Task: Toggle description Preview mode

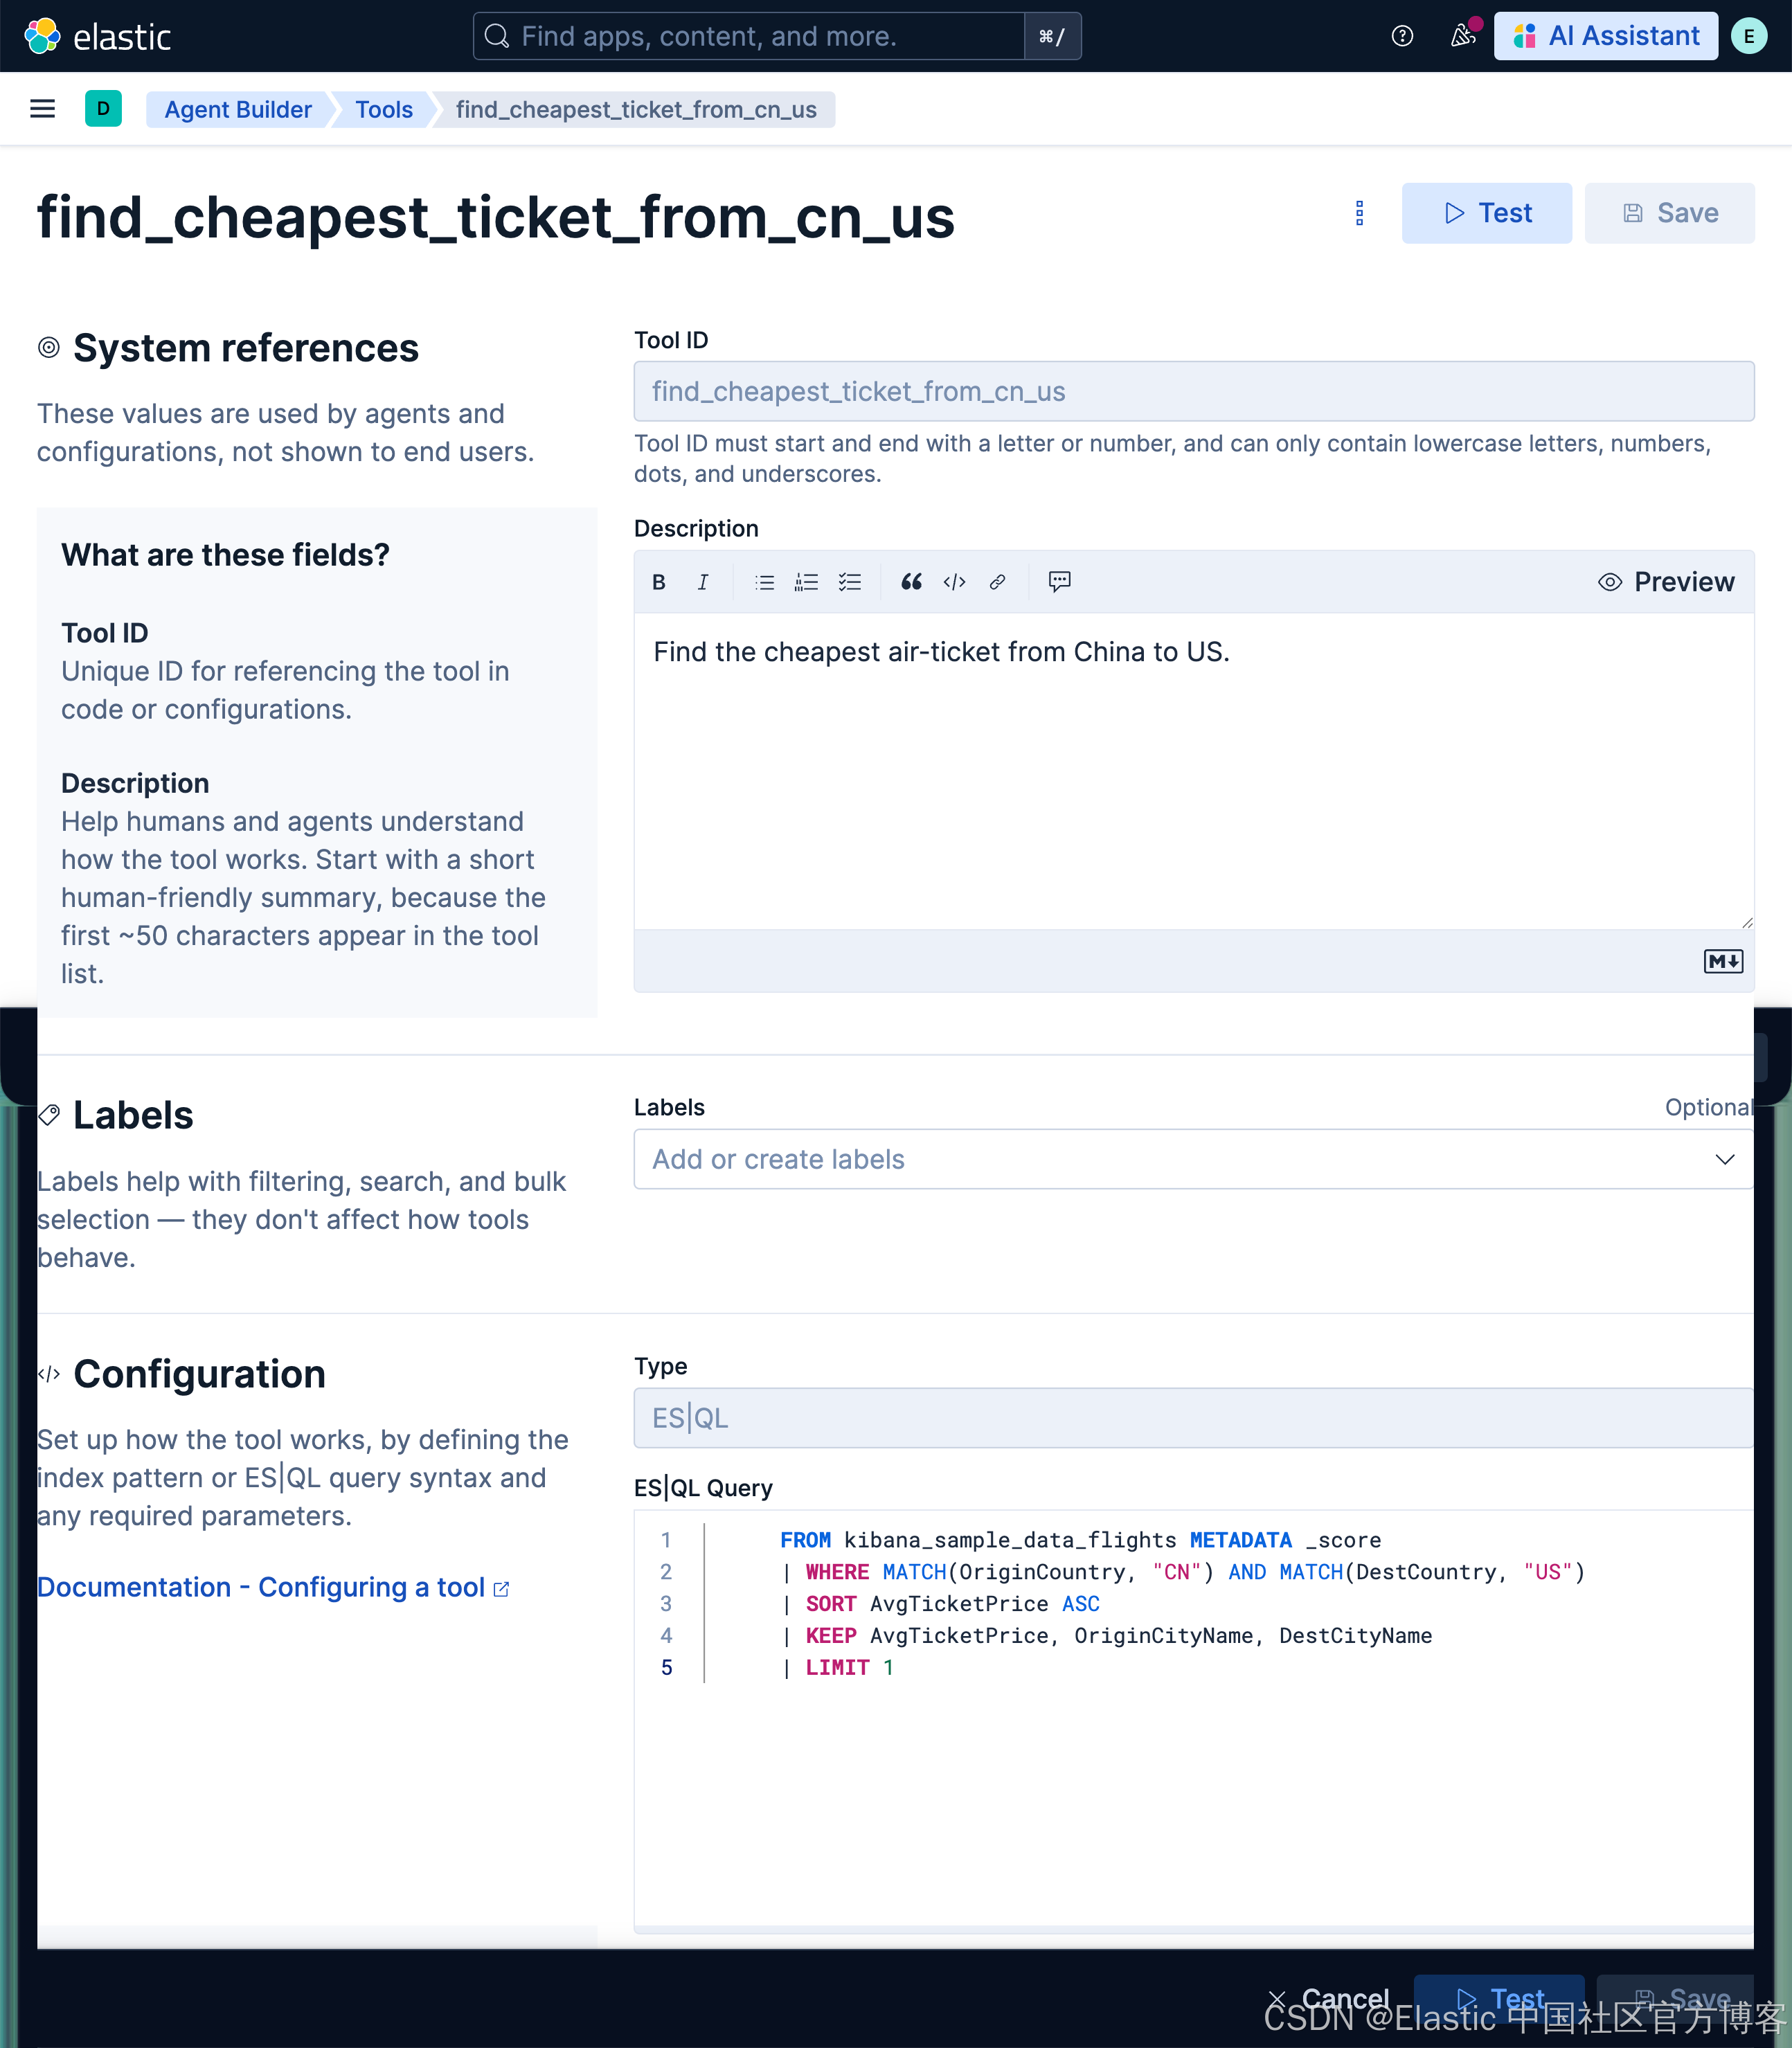Action: (1666, 582)
